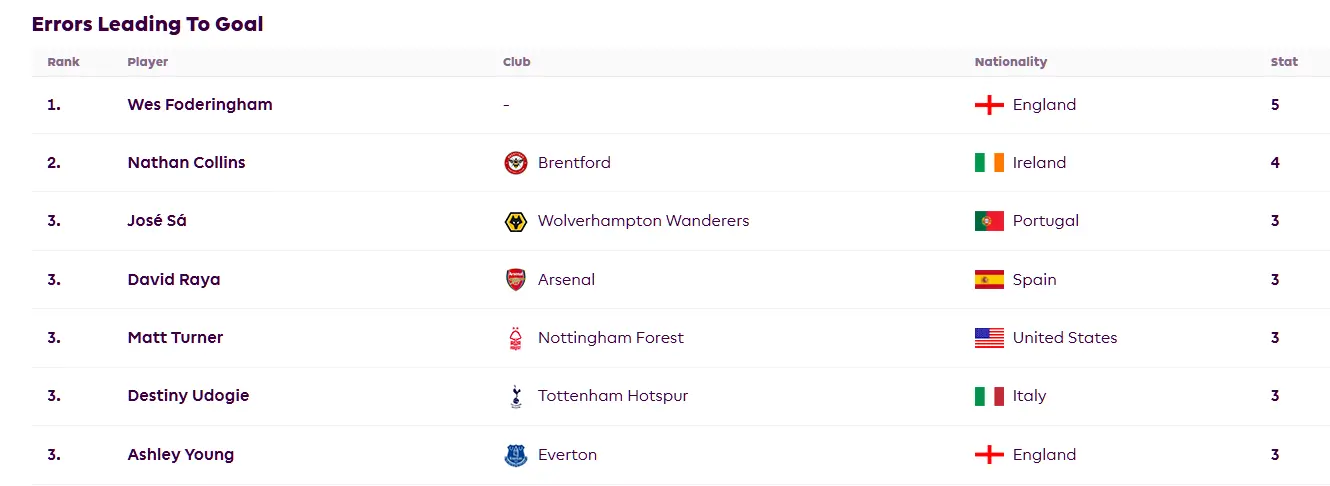Click the Arsenal cannon crest icon
1330x486 pixels.
(516, 280)
